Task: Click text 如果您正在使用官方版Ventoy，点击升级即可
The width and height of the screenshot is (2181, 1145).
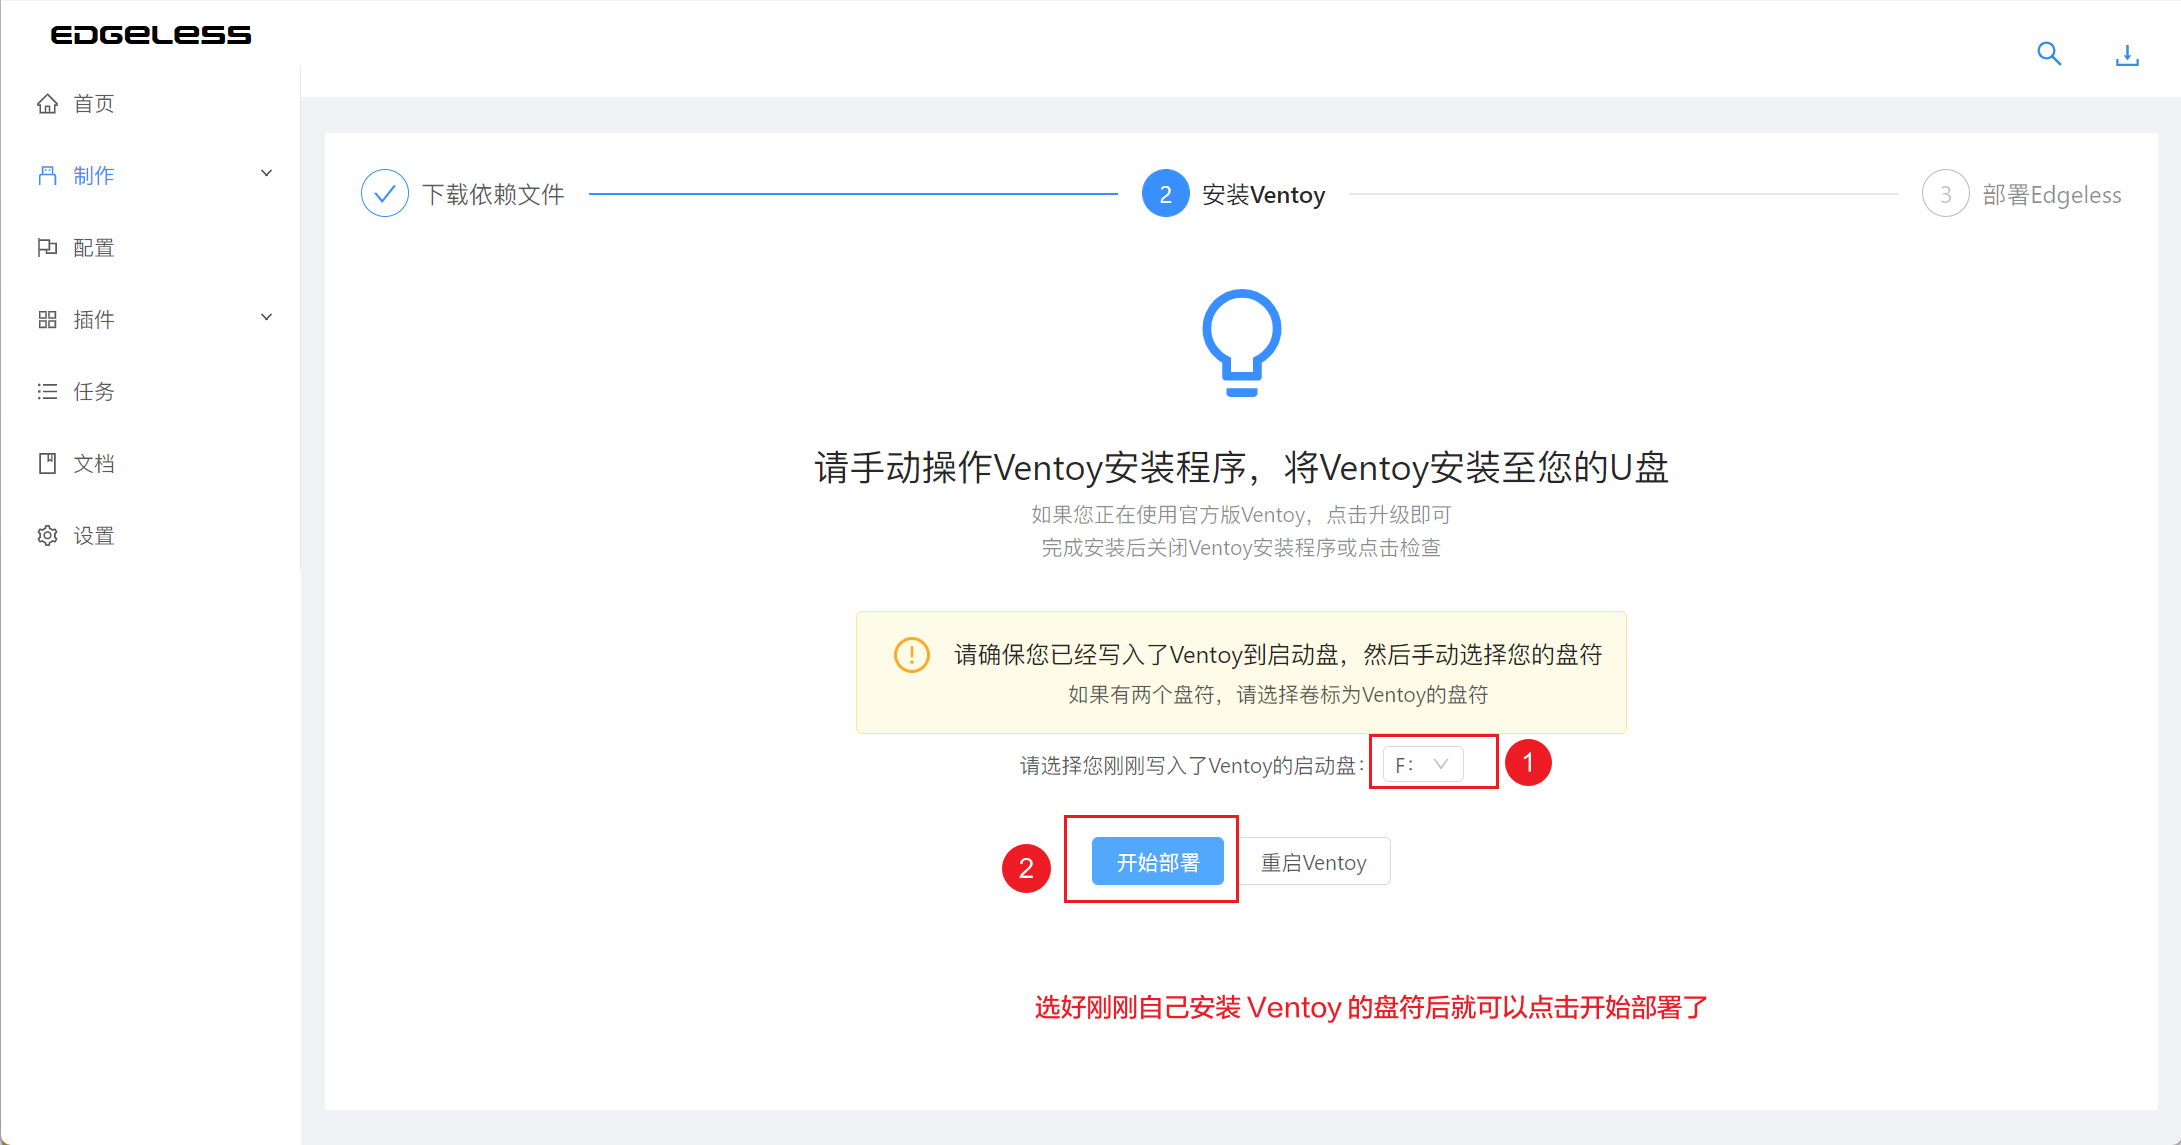Action: tap(1241, 515)
